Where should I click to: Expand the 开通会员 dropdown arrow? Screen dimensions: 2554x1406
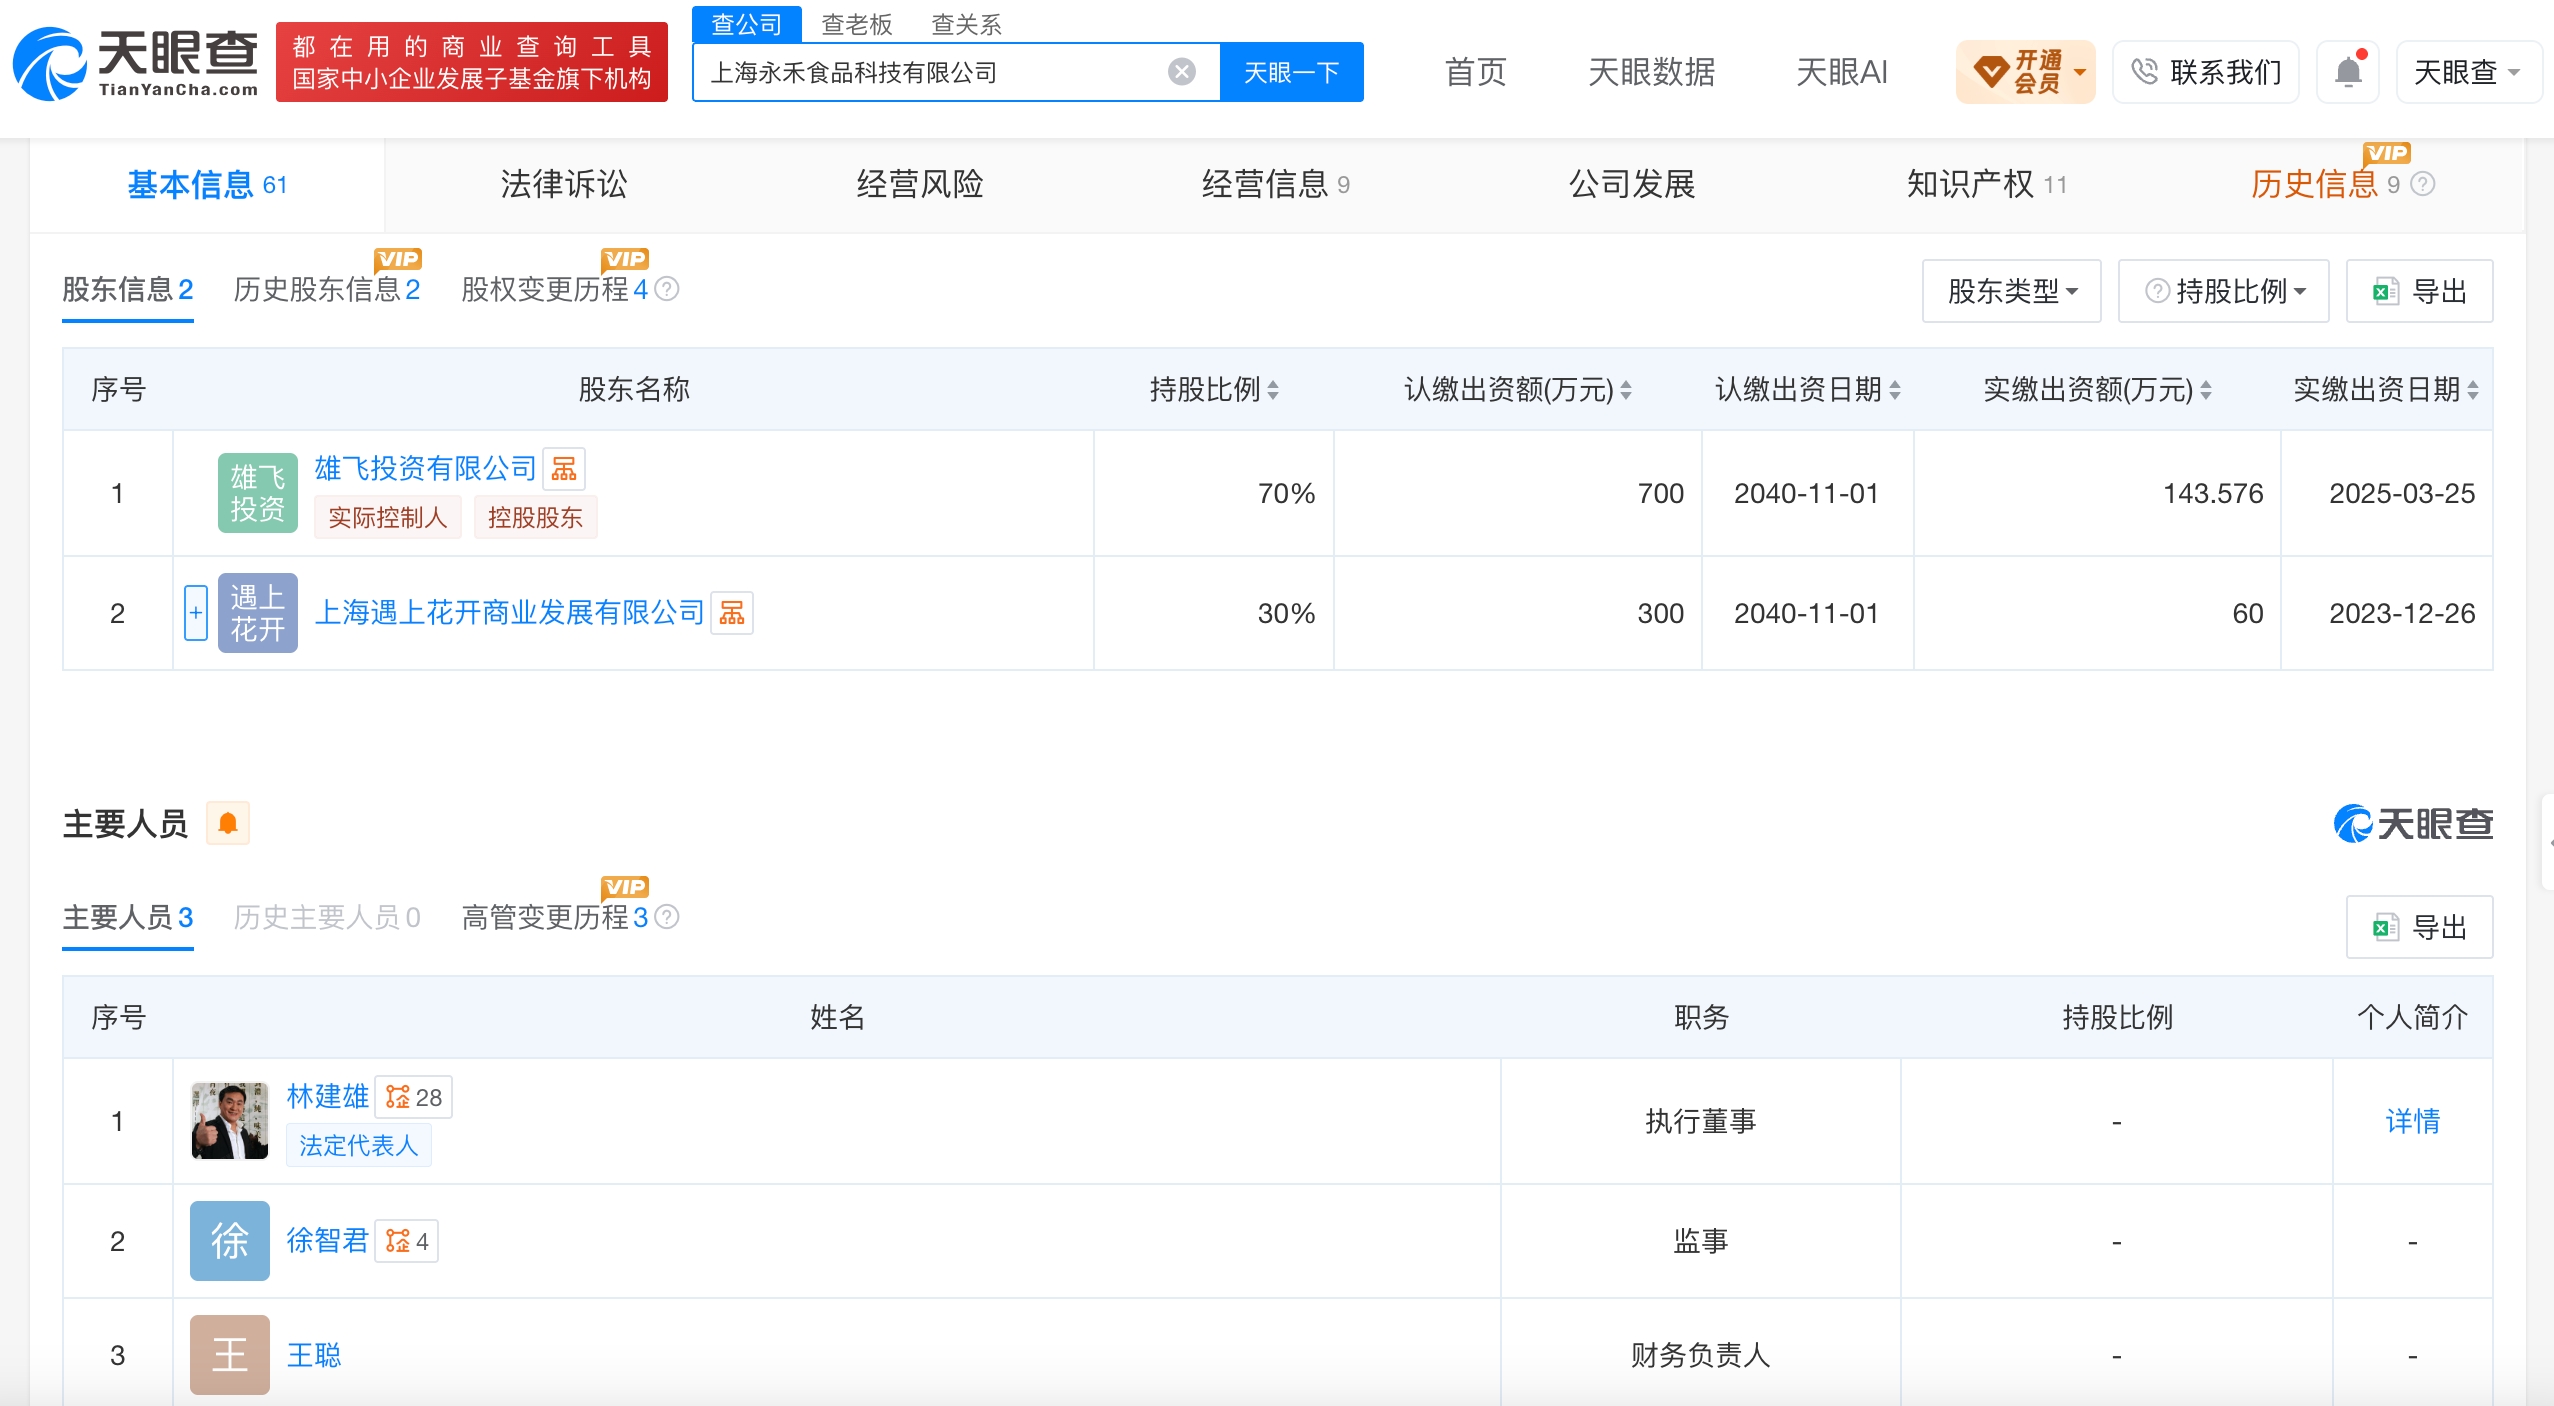click(2080, 72)
